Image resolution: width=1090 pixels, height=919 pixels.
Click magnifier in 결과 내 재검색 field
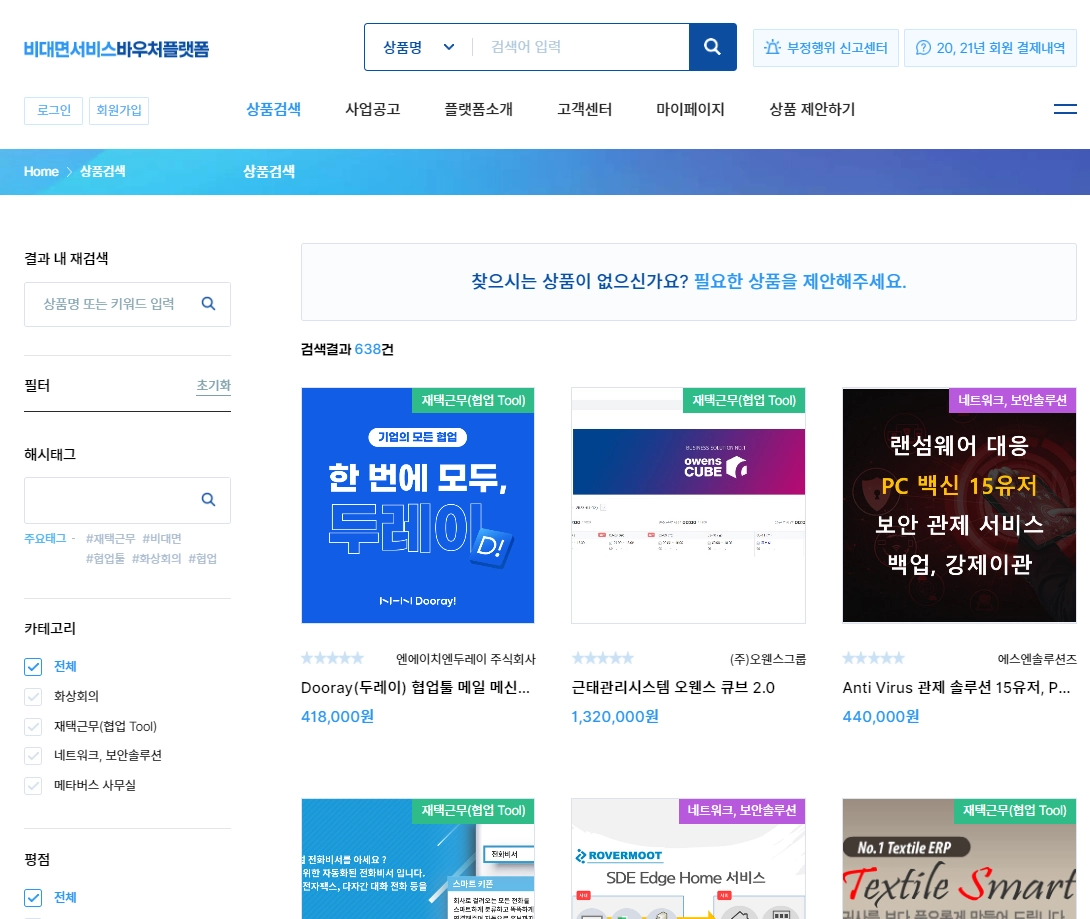coord(208,304)
